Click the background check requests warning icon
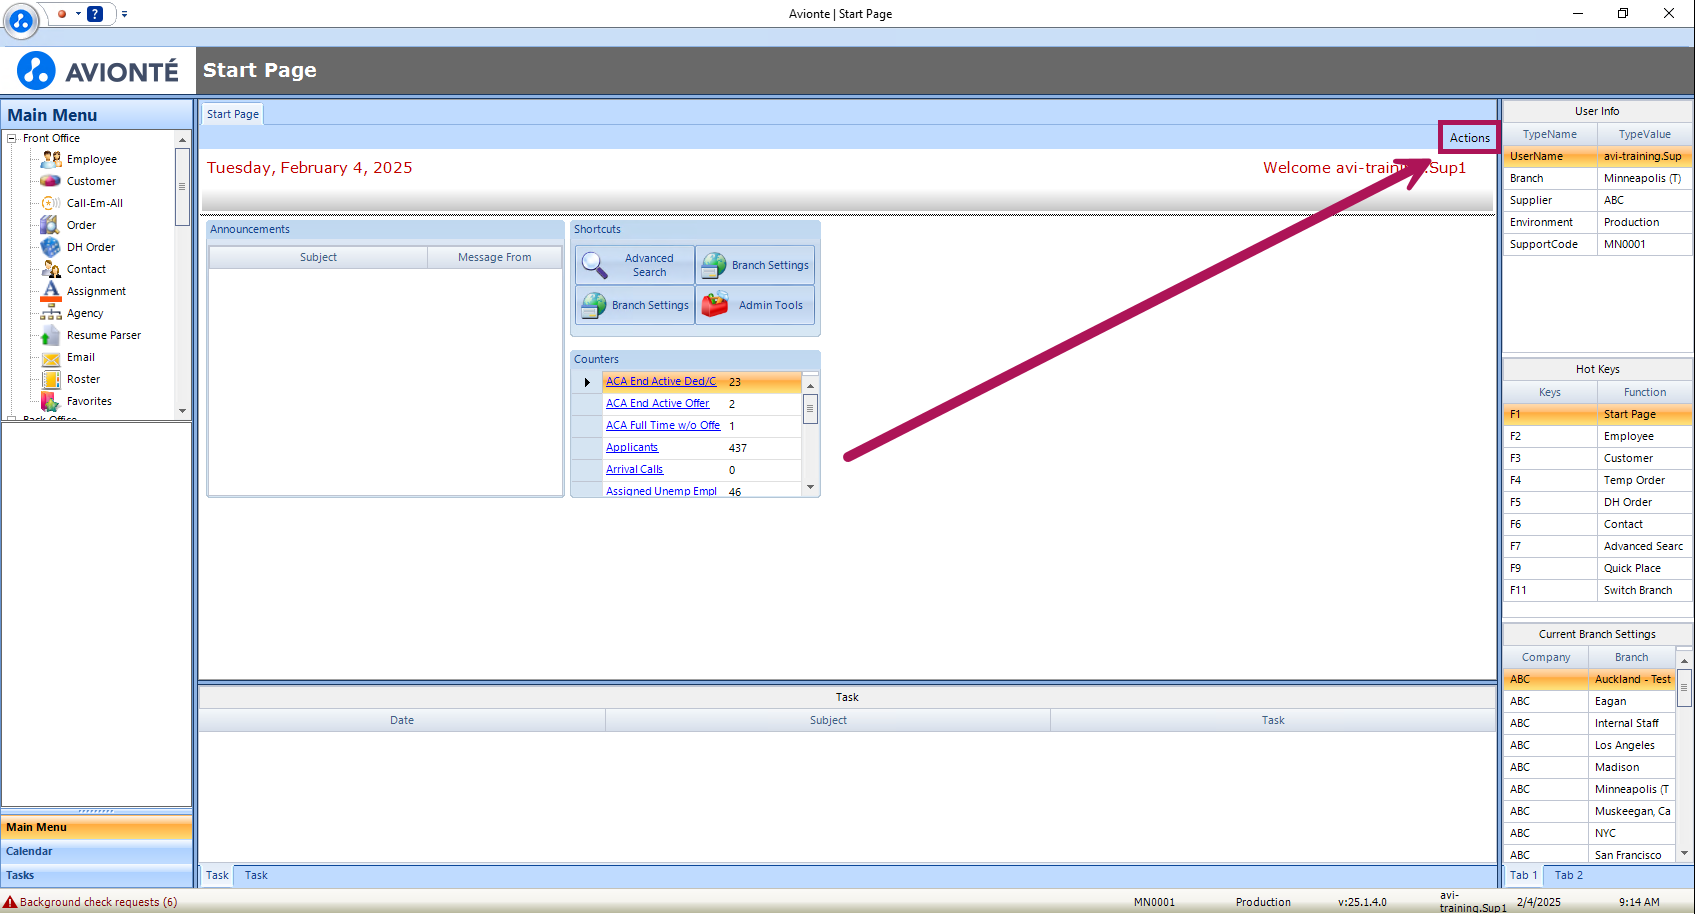Viewport: 1695px width, 914px height. [x=10, y=902]
